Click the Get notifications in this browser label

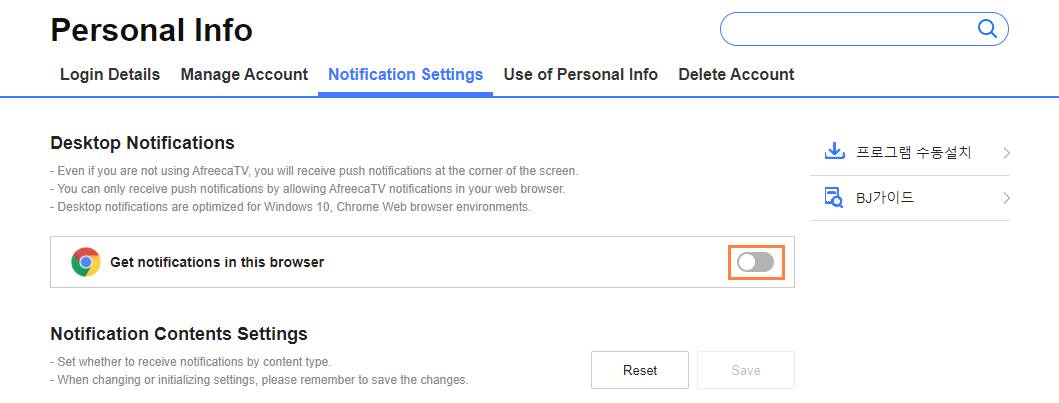(x=217, y=262)
